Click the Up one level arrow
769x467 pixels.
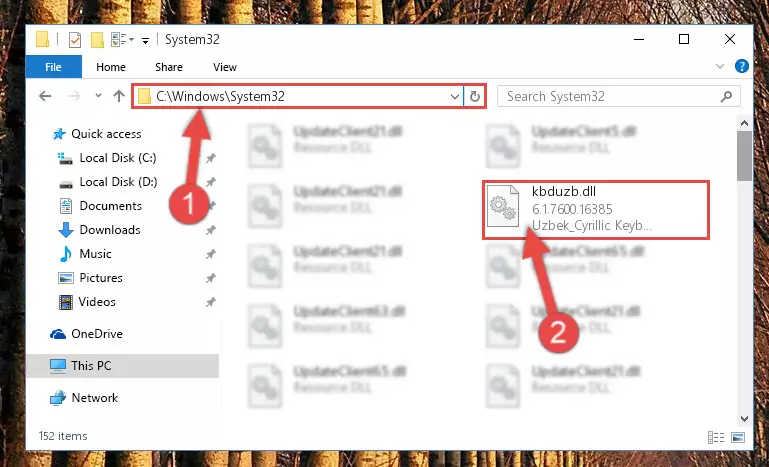tap(119, 96)
